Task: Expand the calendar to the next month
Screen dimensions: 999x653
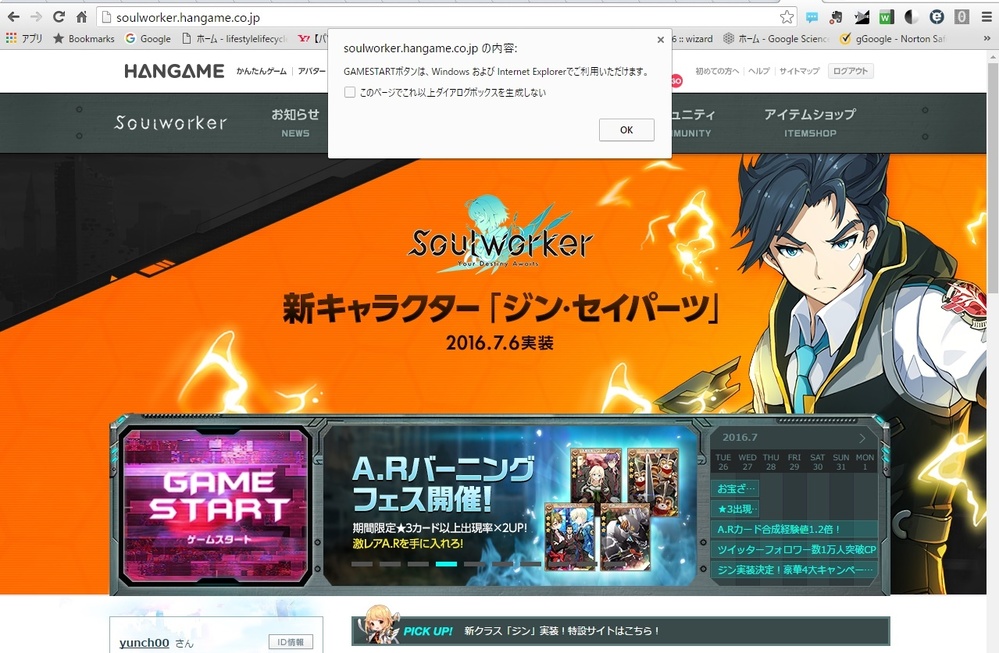Action: point(862,437)
